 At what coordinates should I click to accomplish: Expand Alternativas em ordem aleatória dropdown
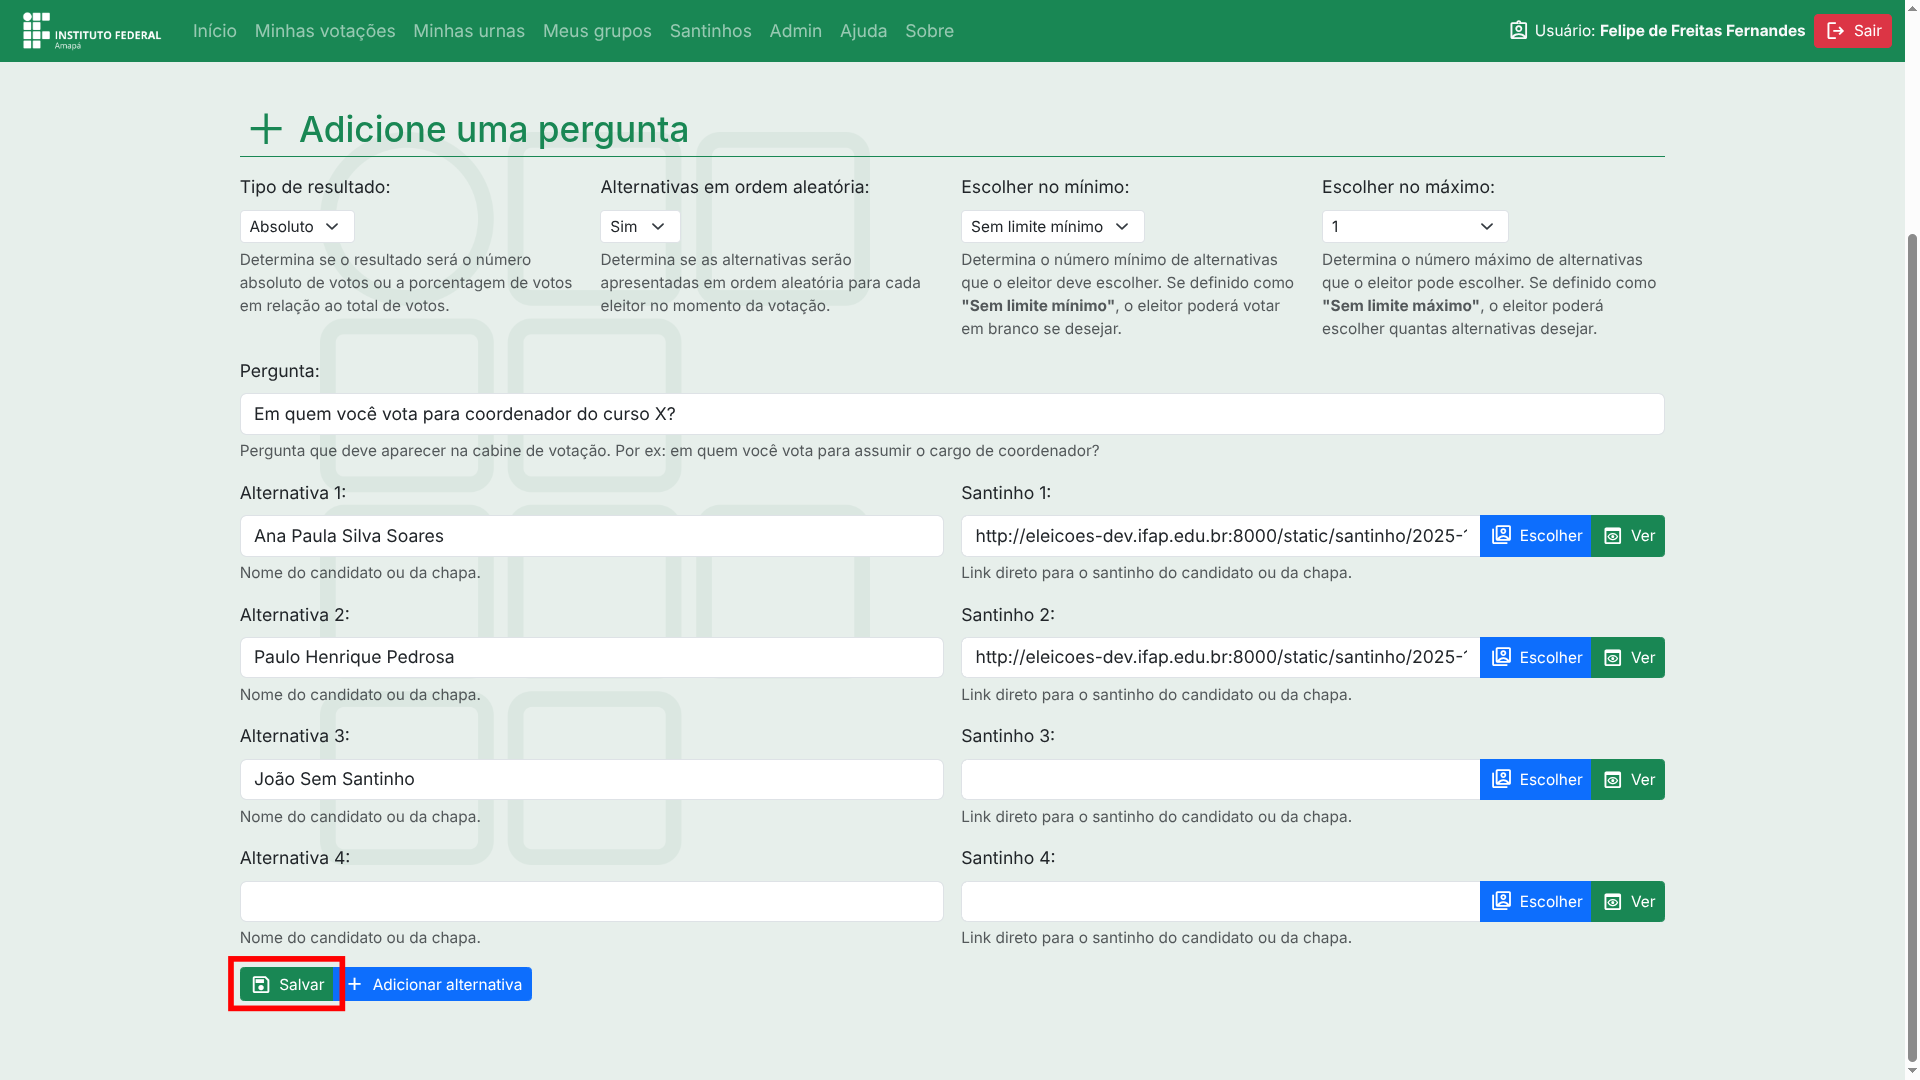click(x=639, y=227)
